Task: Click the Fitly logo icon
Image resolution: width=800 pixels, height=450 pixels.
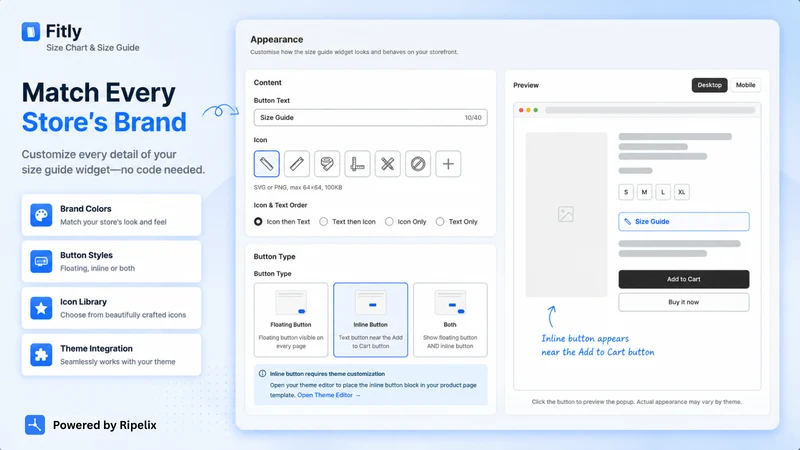Action: 31,32
